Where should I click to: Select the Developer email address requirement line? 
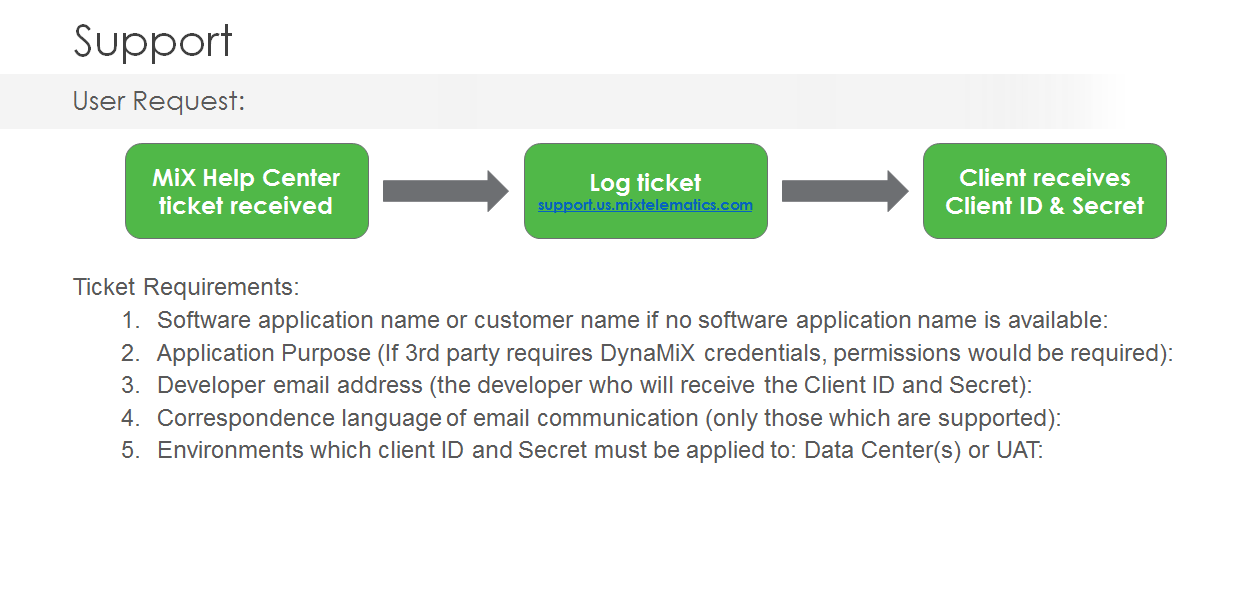point(594,385)
